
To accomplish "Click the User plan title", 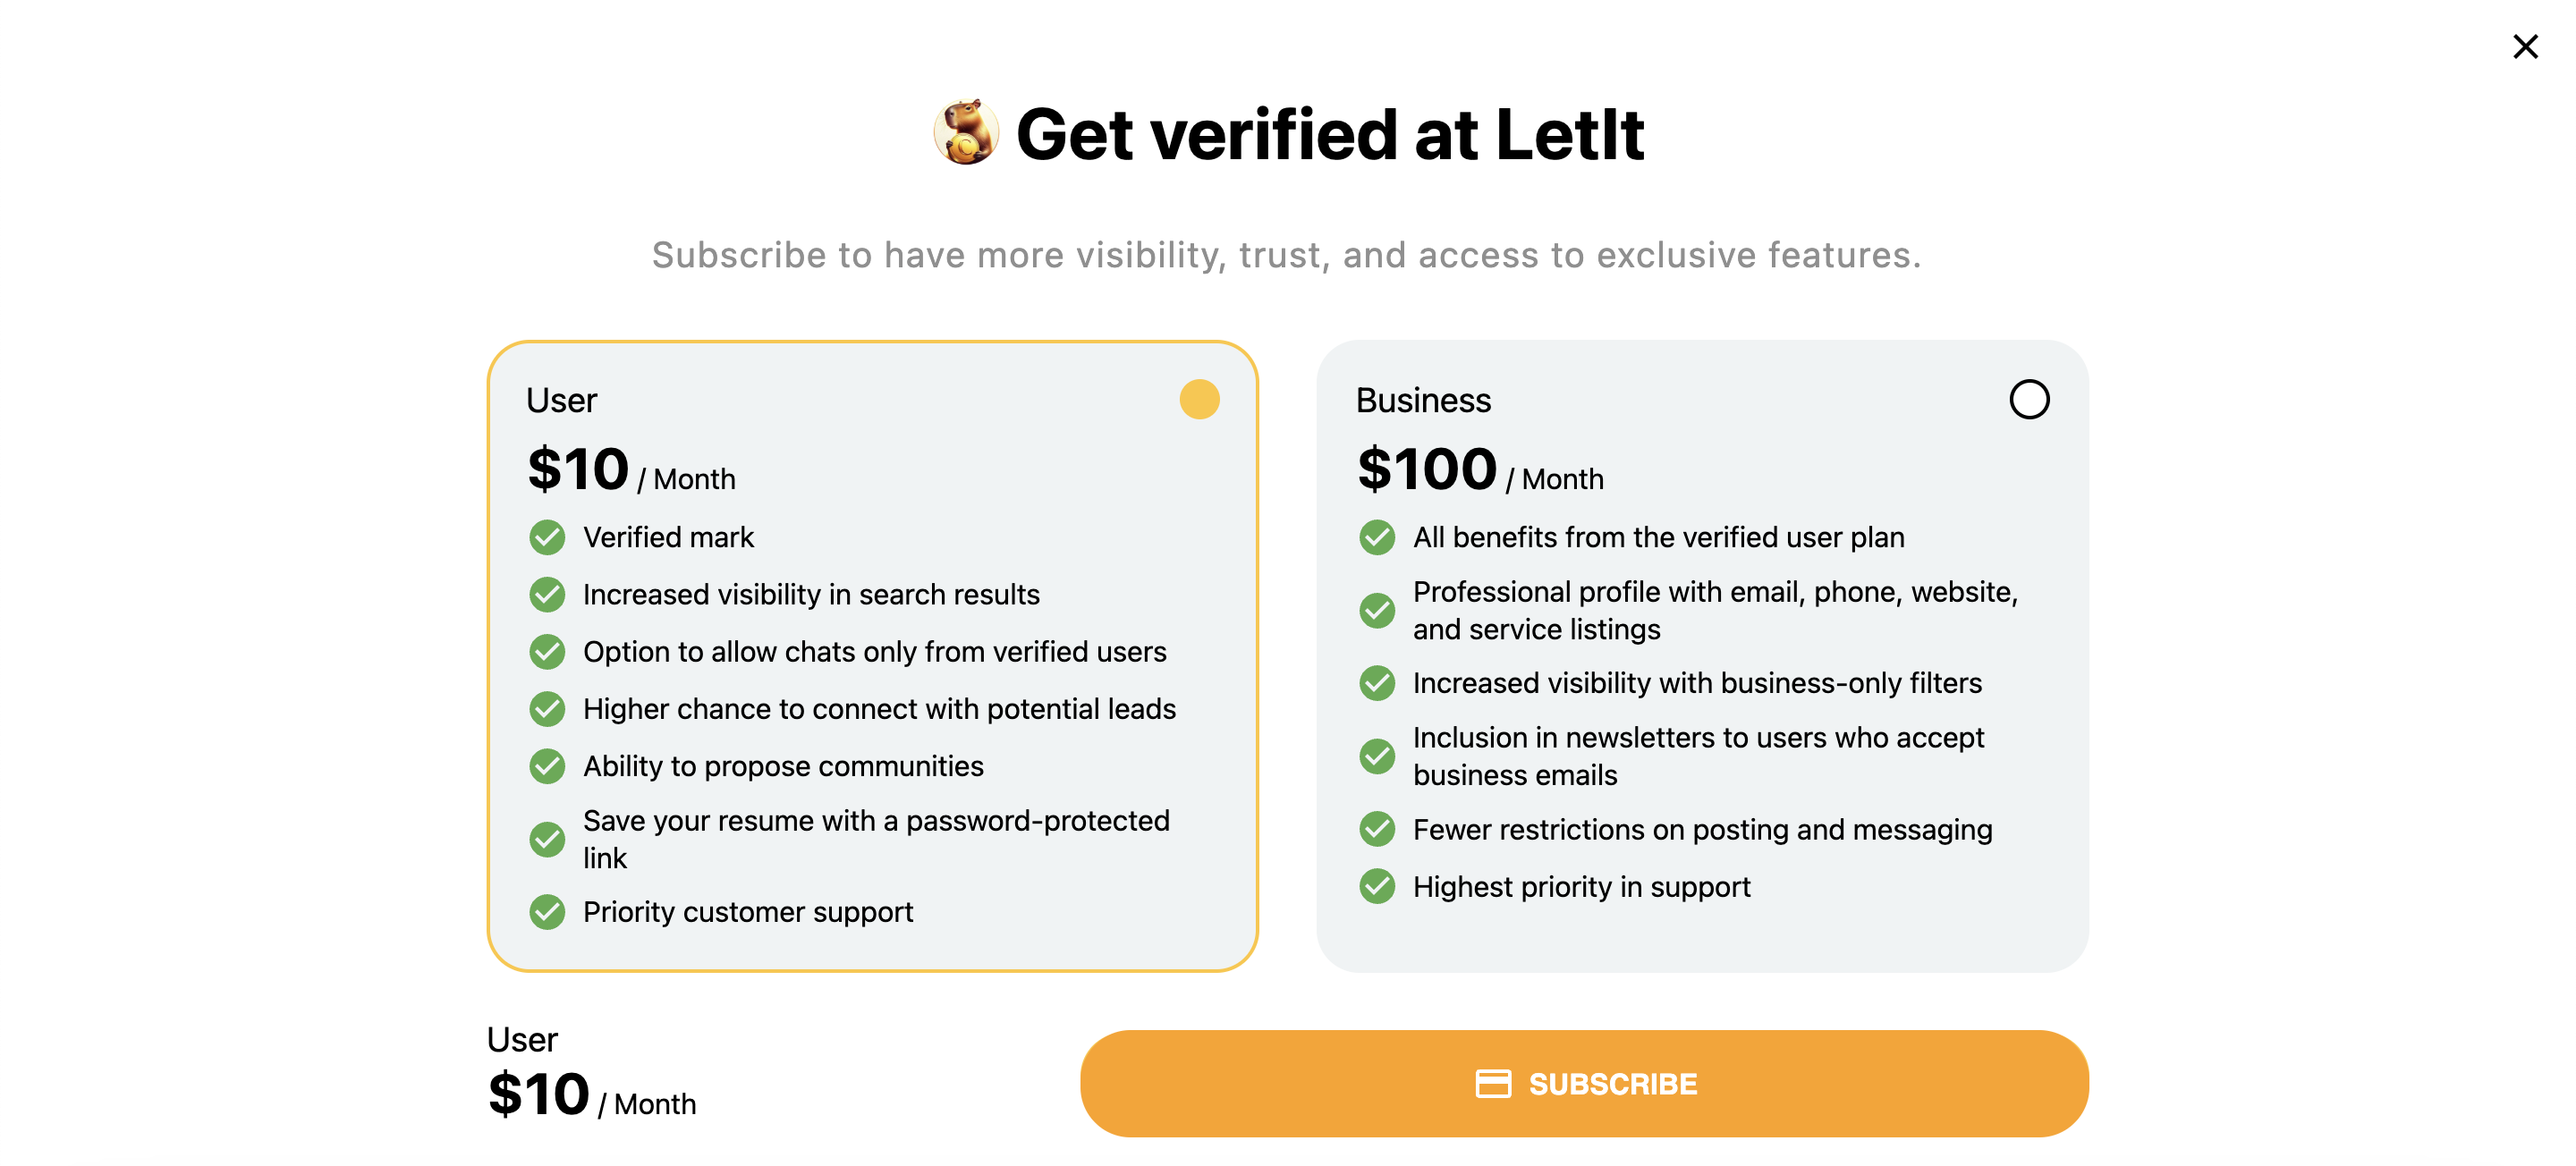I will [x=561, y=399].
